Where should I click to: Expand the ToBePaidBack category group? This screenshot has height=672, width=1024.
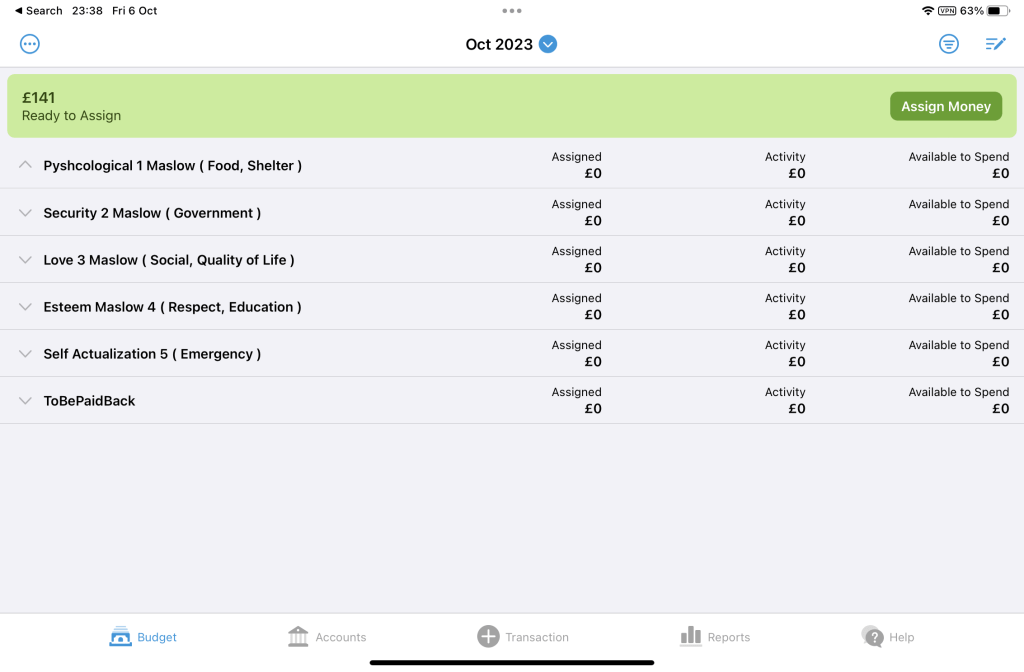tap(25, 401)
